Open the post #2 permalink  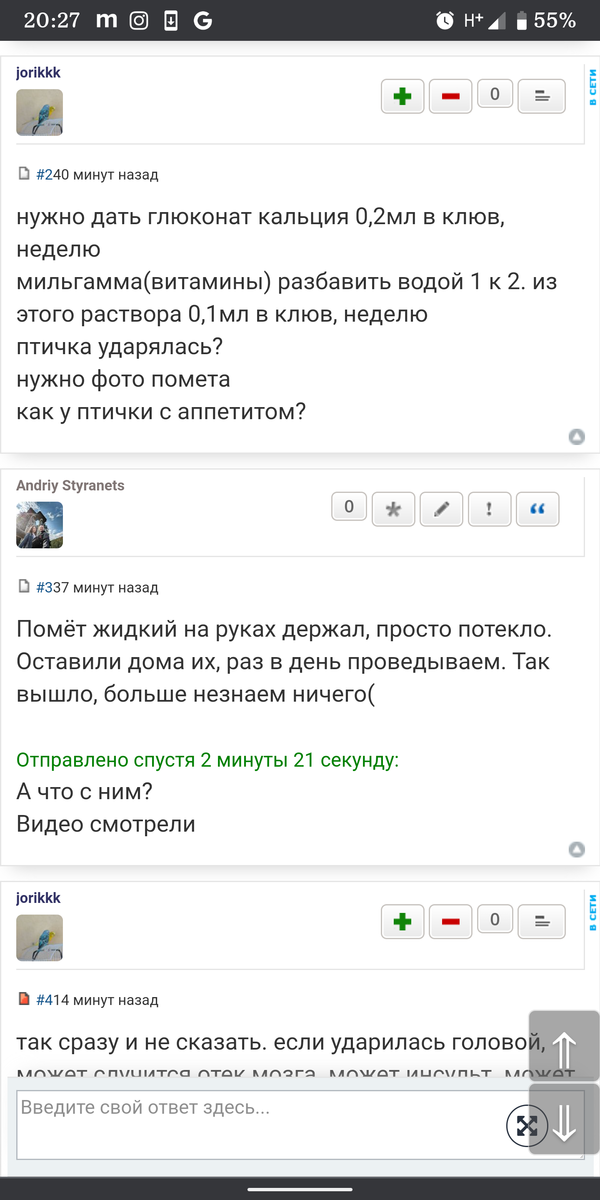point(43,174)
